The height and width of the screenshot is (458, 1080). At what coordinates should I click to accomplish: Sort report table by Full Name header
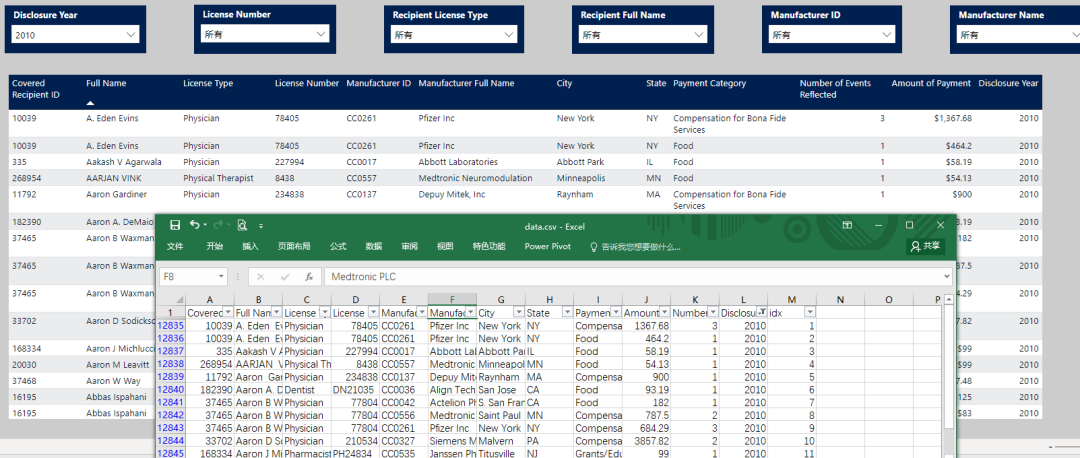coord(106,83)
